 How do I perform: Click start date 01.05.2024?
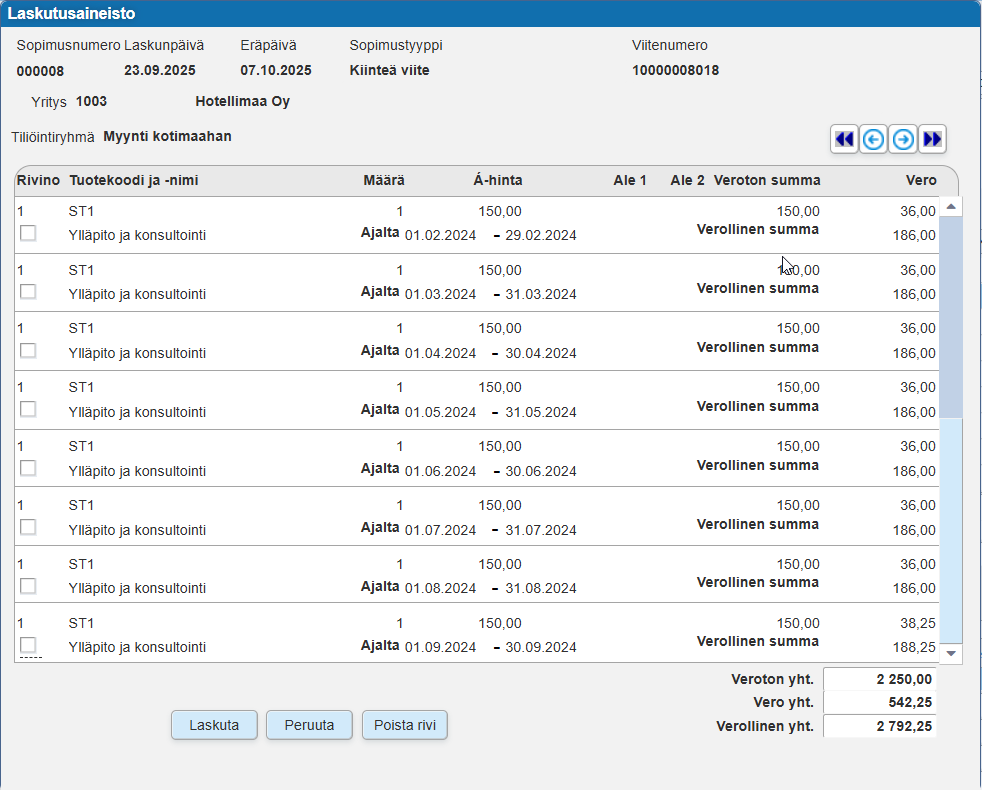440,412
